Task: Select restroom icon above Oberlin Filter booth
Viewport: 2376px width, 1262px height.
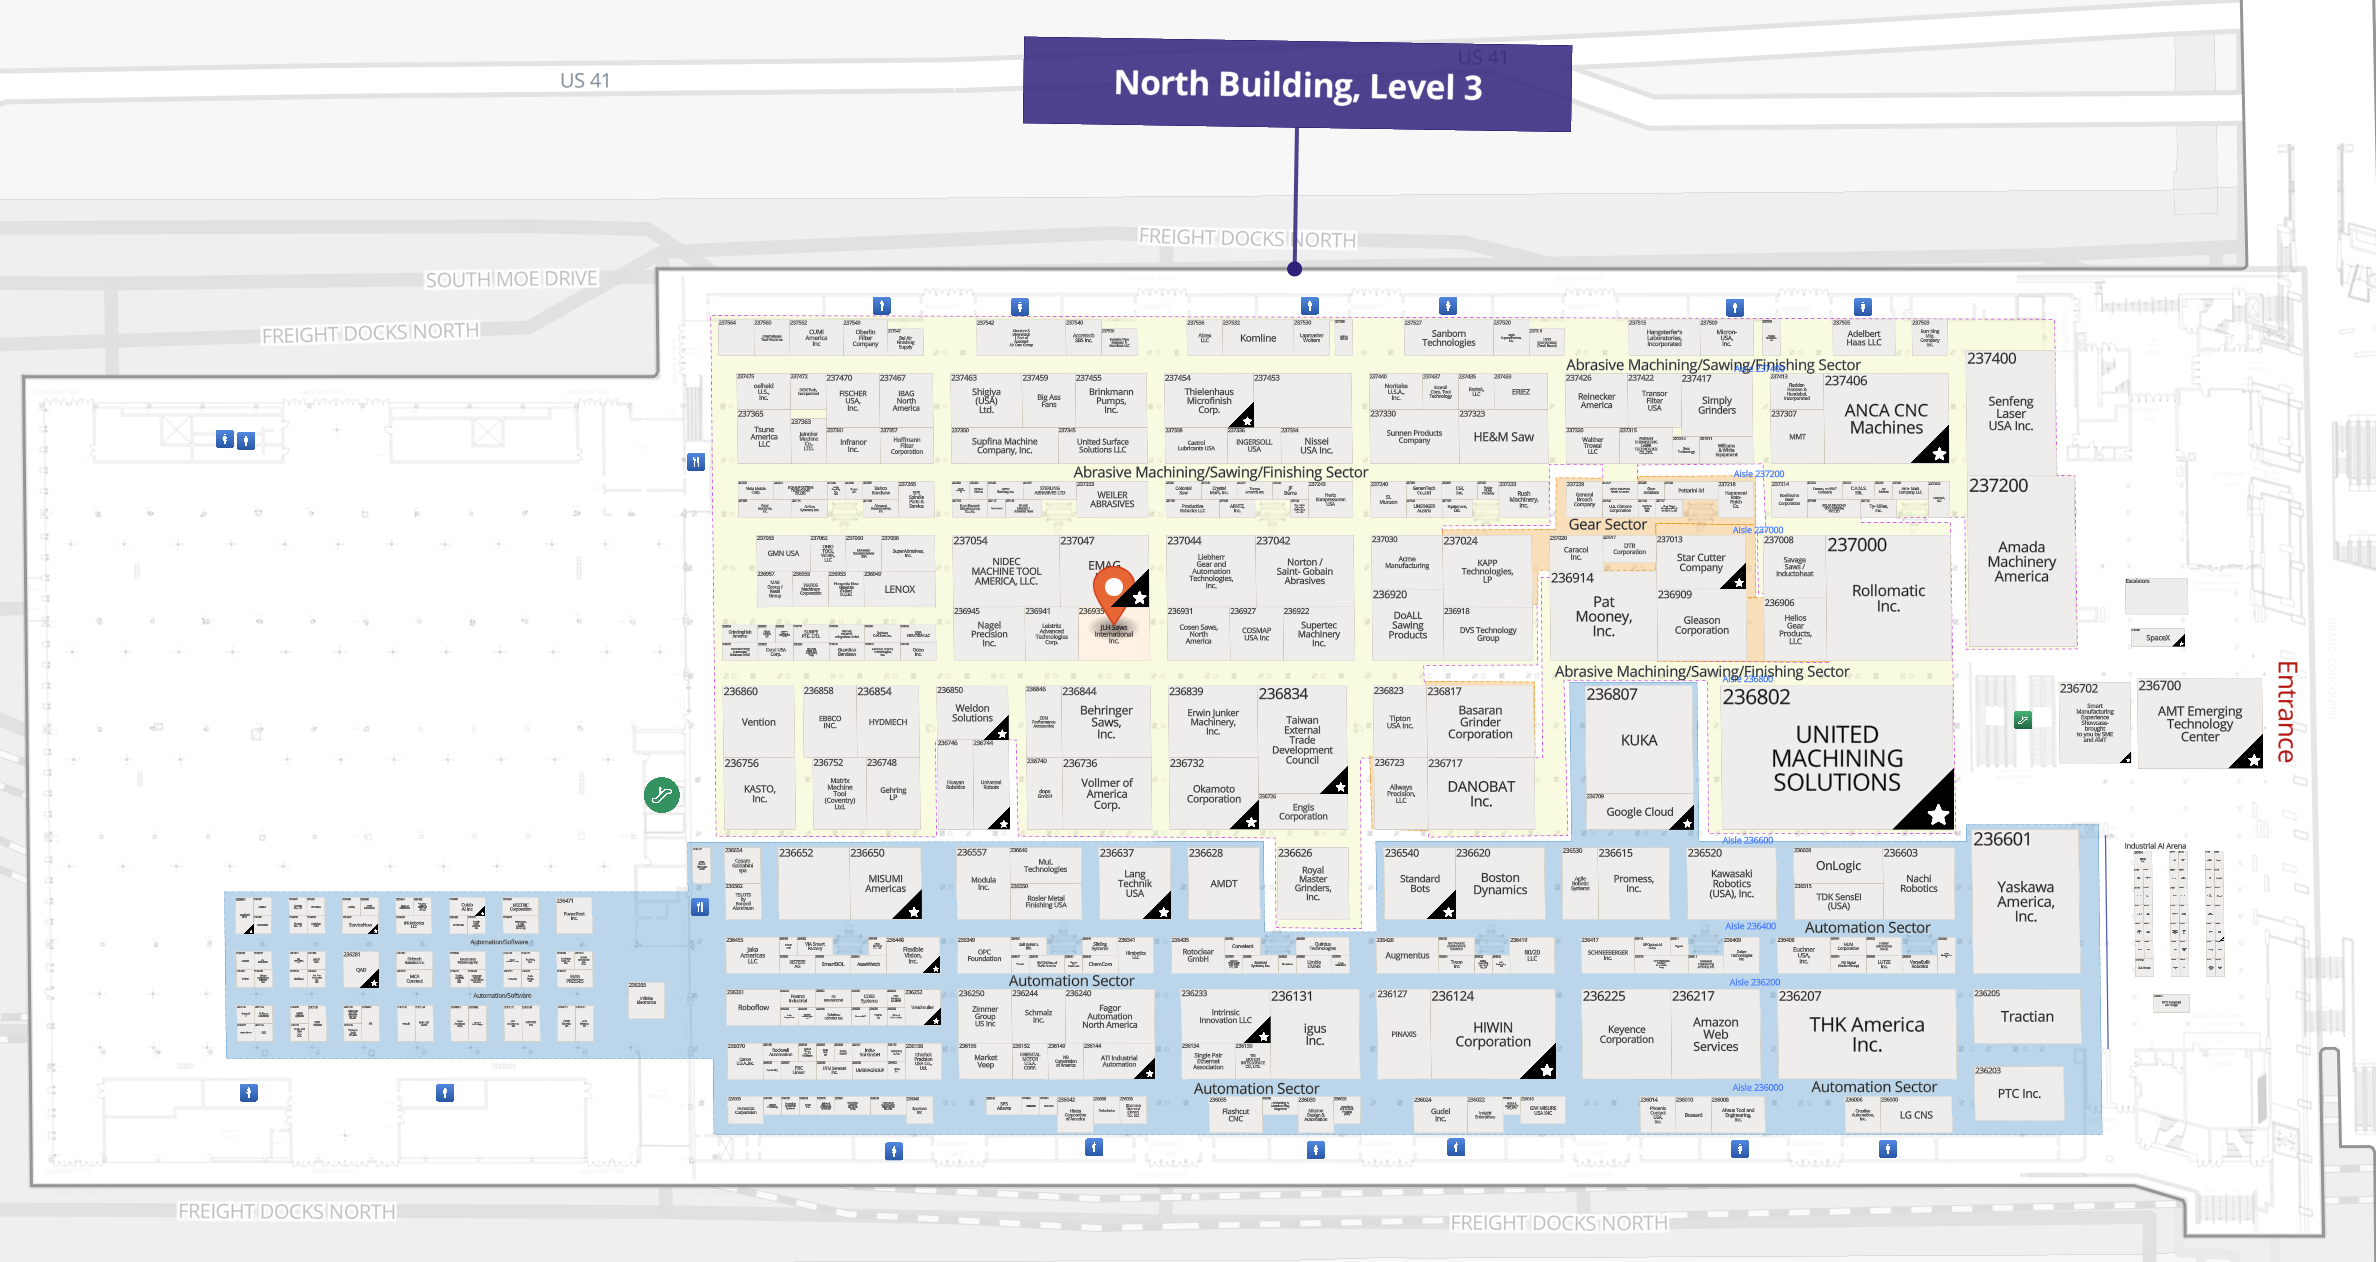Action: (881, 305)
